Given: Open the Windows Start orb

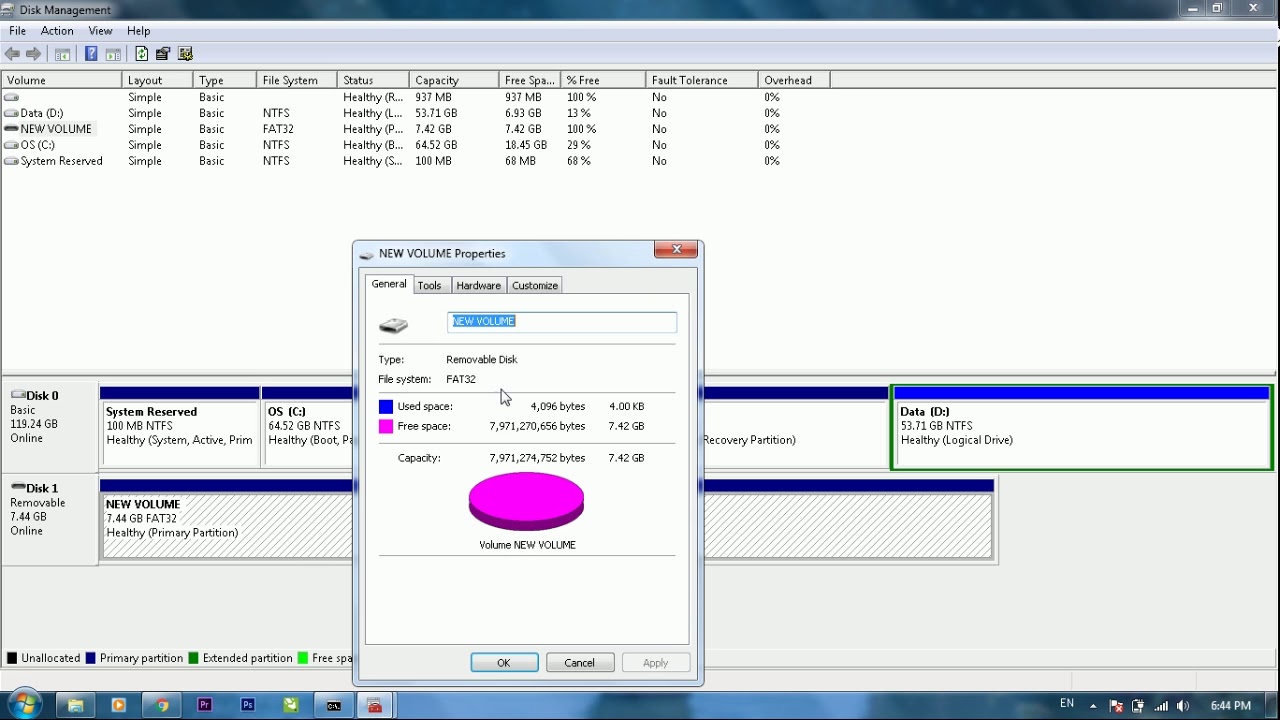Looking at the screenshot, I should coord(23,705).
